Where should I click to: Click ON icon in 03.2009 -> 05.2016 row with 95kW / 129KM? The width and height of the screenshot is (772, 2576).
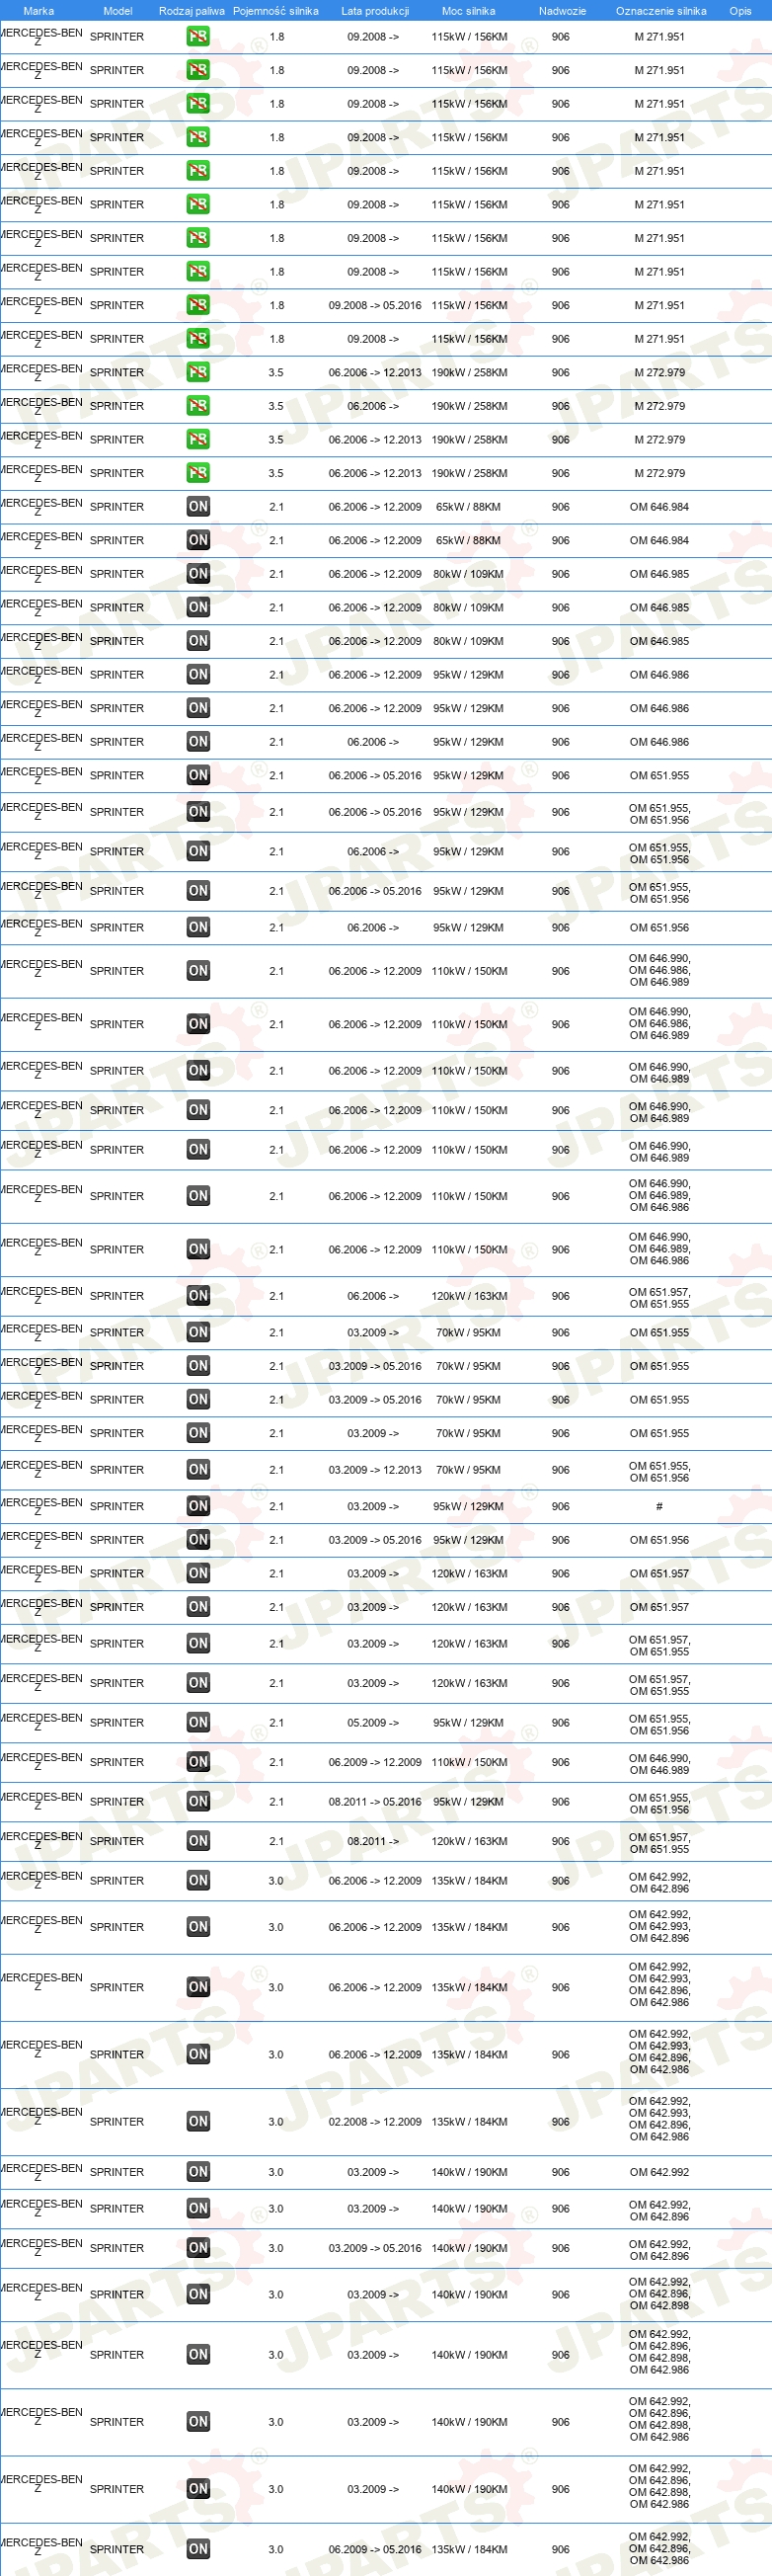pos(198,1540)
